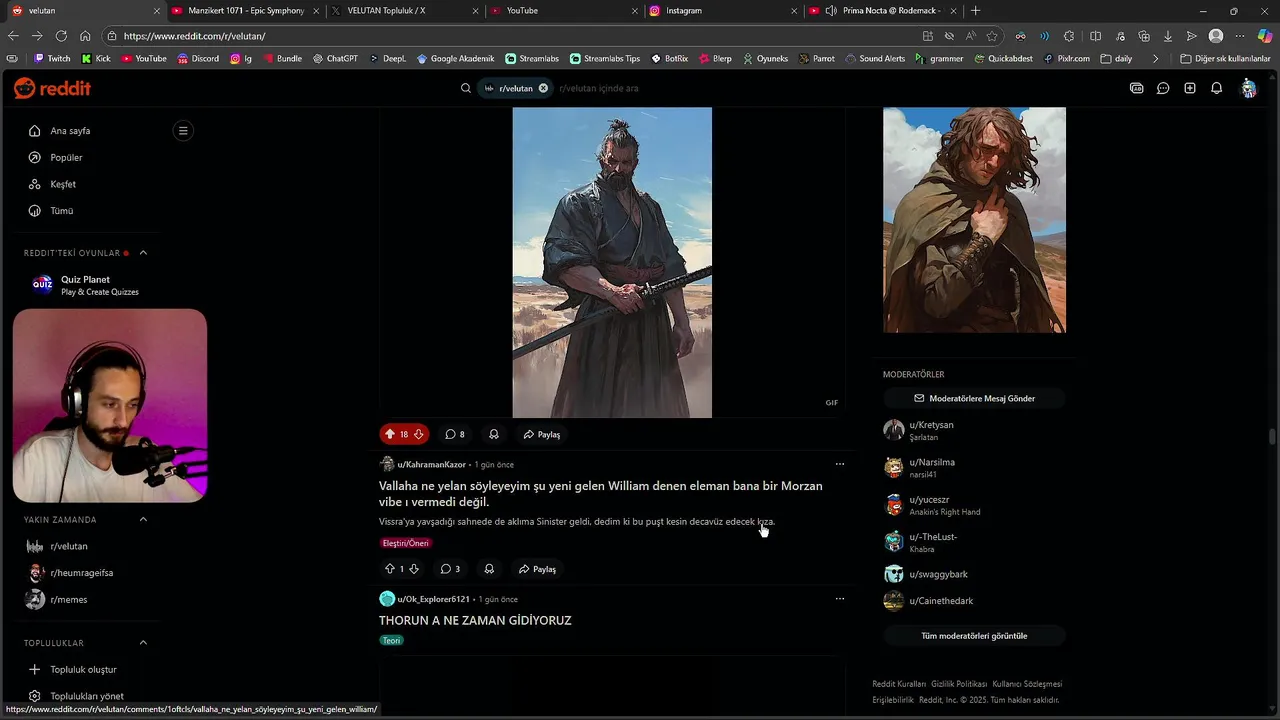The width and height of the screenshot is (1280, 720).
Task: Reload the page with the refresh icon
Action: tap(60, 36)
